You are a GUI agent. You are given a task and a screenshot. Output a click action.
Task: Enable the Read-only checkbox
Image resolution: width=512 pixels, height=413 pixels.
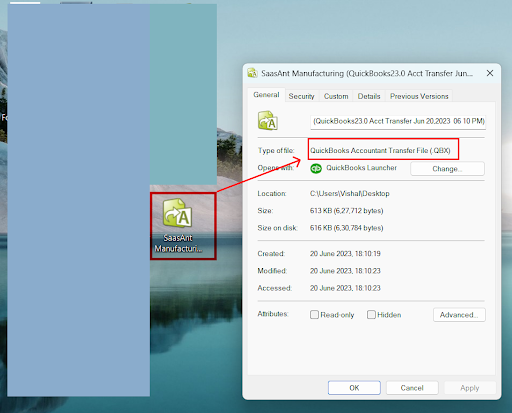pyautogui.click(x=314, y=315)
